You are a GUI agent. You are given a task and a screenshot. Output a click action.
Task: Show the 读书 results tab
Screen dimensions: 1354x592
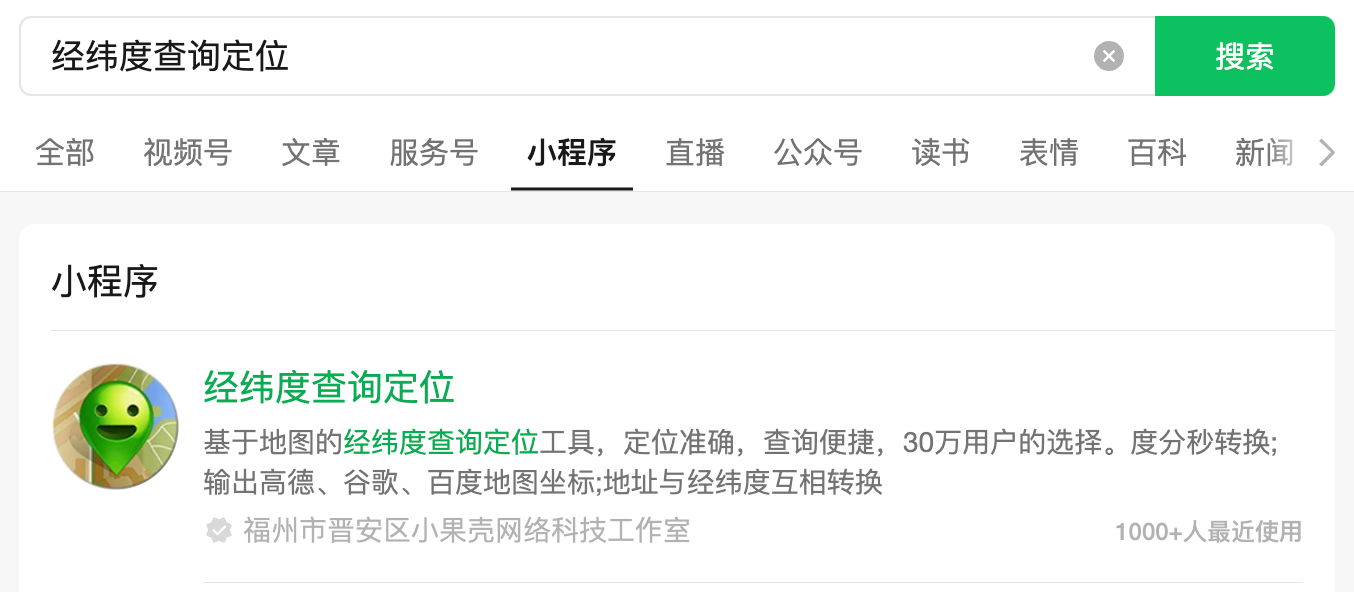coord(941,153)
